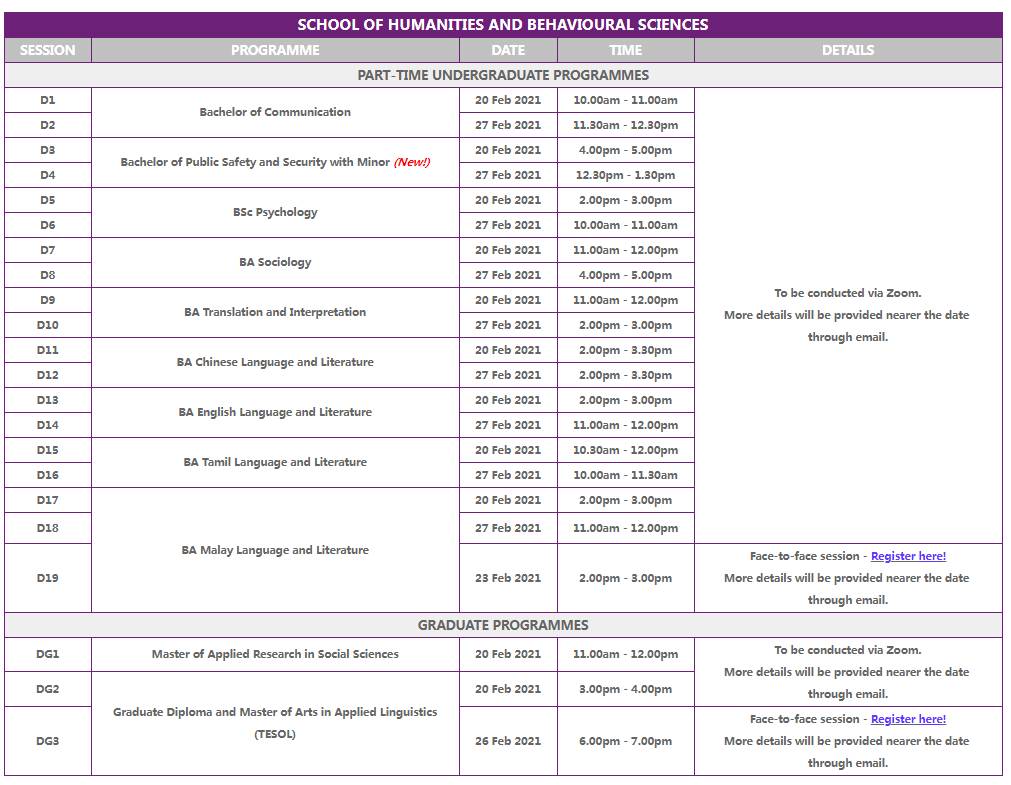Image resolution: width=1011 pixels, height=785 pixels.
Task: Click the SESSION column header
Action: 47,49
